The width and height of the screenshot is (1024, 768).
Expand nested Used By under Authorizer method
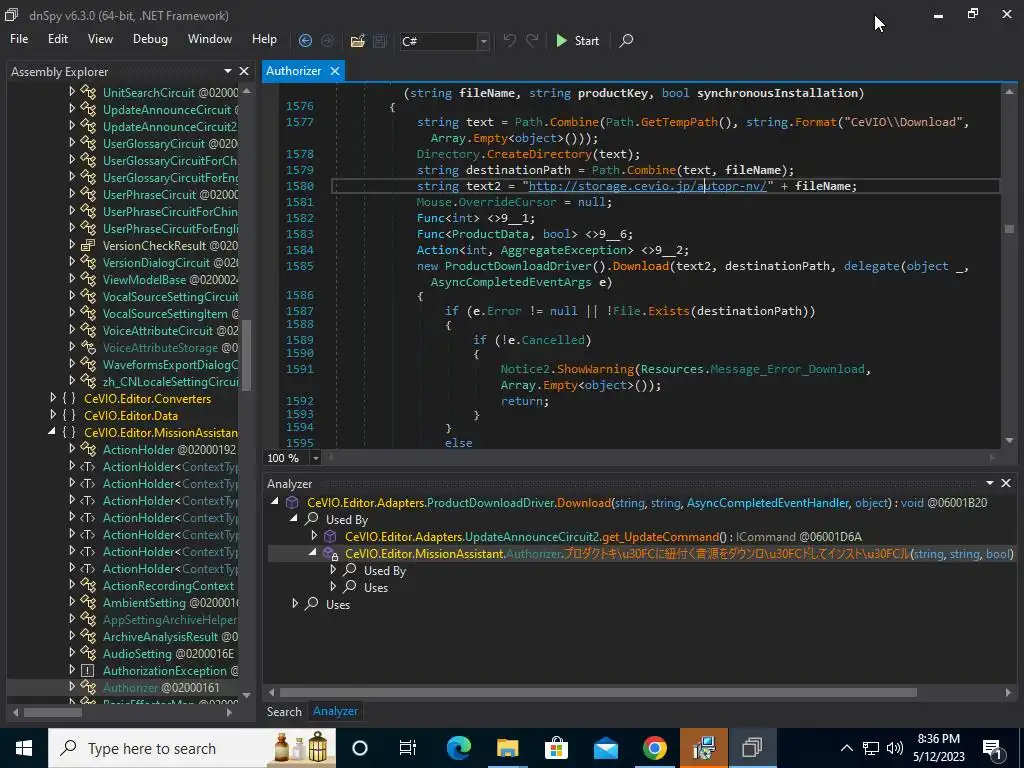[333, 569]
